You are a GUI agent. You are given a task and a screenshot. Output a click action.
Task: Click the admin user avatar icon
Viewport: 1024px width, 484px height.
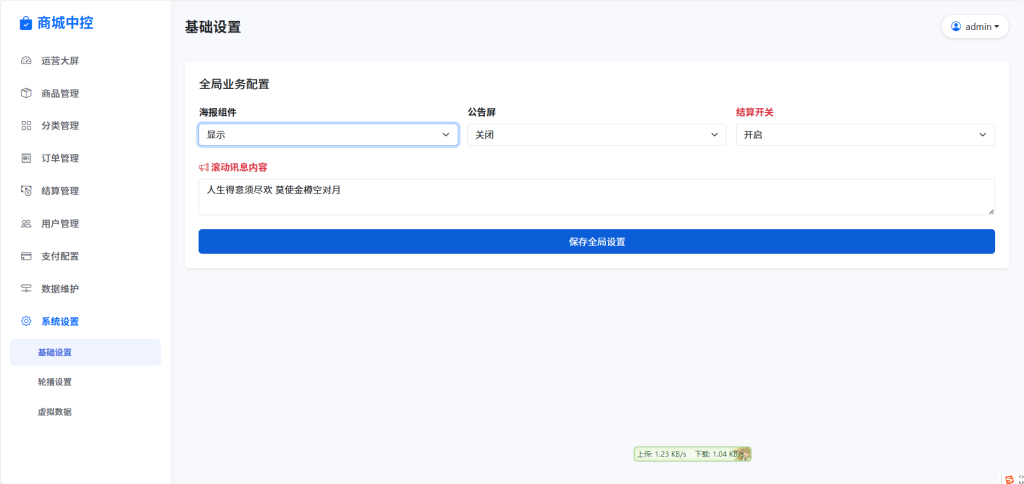point(956,27)
